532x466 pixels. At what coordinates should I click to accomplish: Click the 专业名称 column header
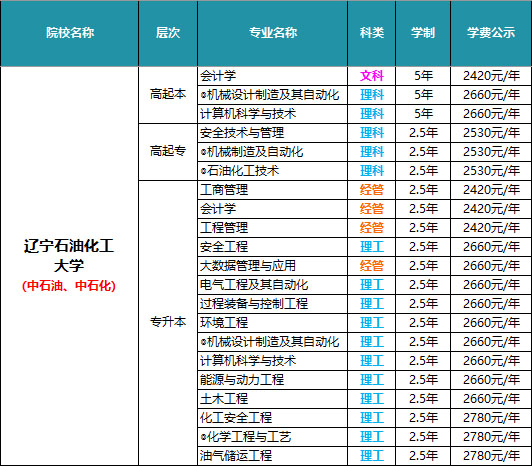[273, 33]
